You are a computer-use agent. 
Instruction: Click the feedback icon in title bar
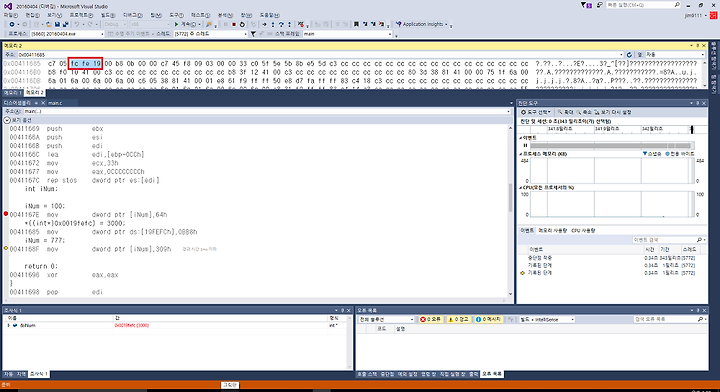coord(600,5)
